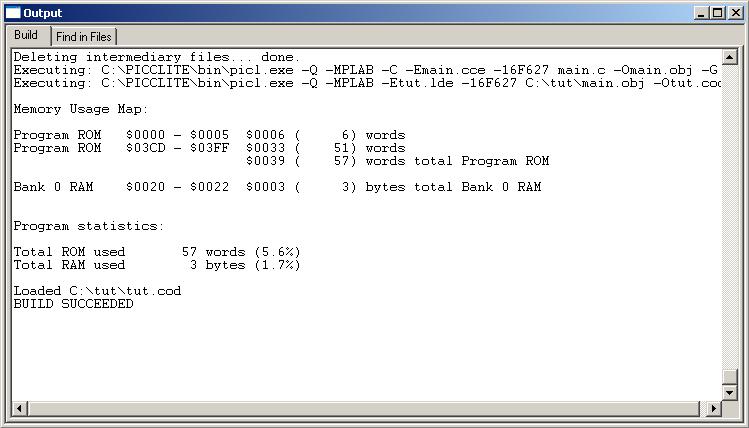Click the Bank 0 RAM $0020 - $0022 line
This screenshot has width=749, height=428.
277,187
